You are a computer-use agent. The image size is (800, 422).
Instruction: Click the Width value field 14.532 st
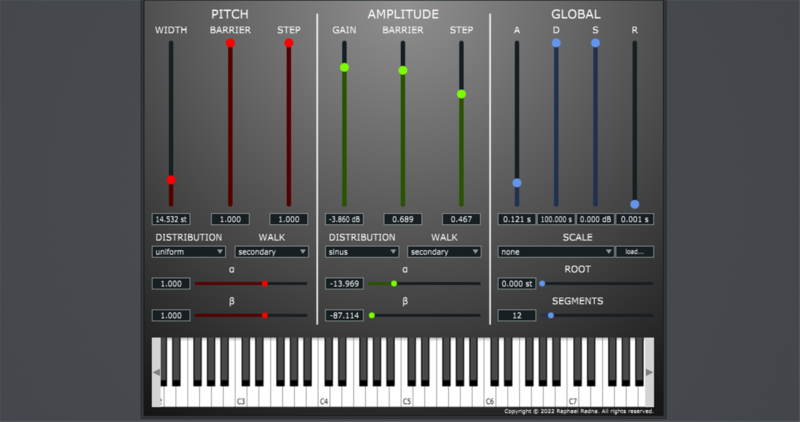pyautogui.click(x=171, y=219)
